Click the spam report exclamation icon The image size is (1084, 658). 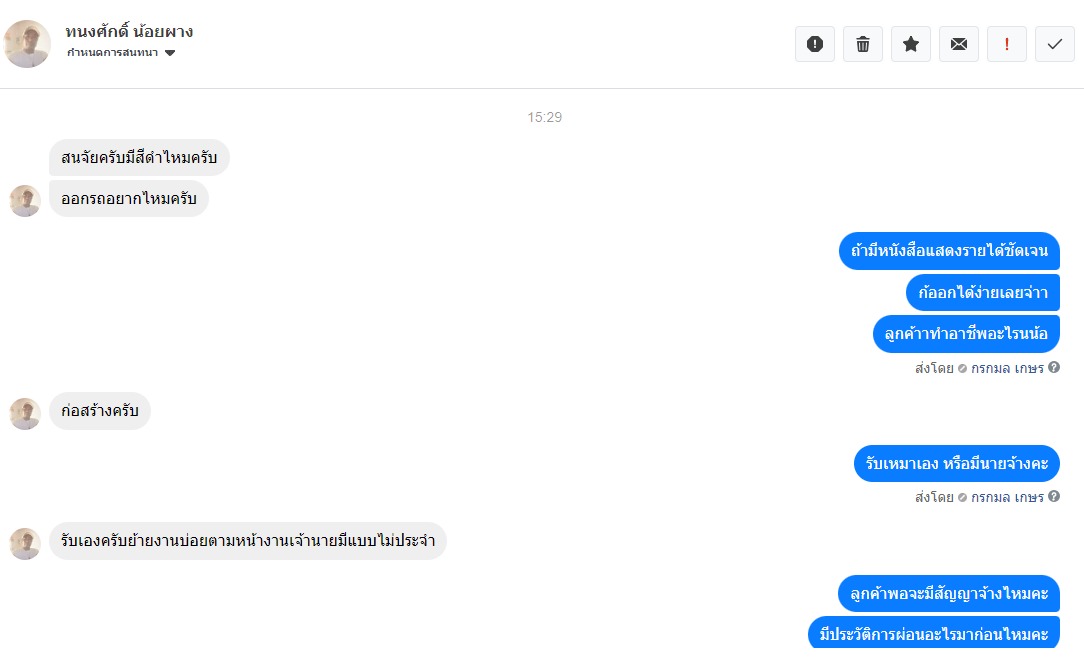pos(814,44)
